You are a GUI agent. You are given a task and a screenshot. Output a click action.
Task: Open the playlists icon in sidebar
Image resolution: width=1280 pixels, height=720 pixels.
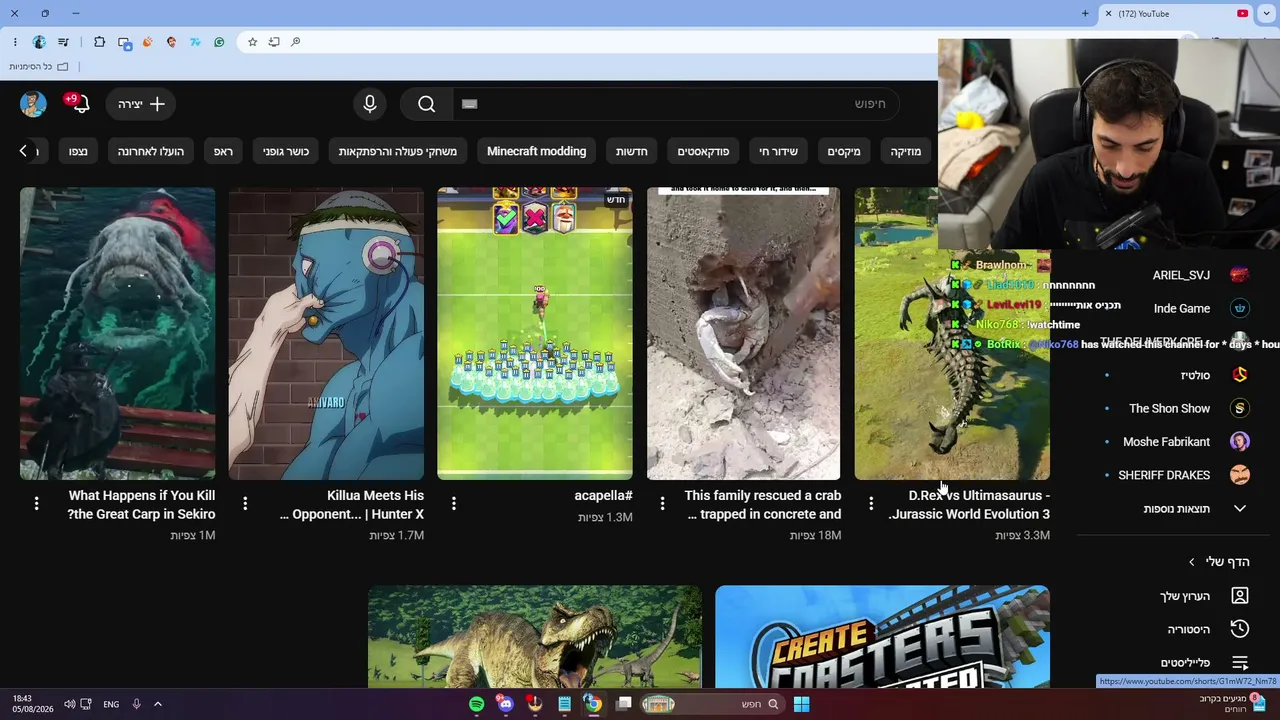pyautogui.click(x=1240, y=663)
